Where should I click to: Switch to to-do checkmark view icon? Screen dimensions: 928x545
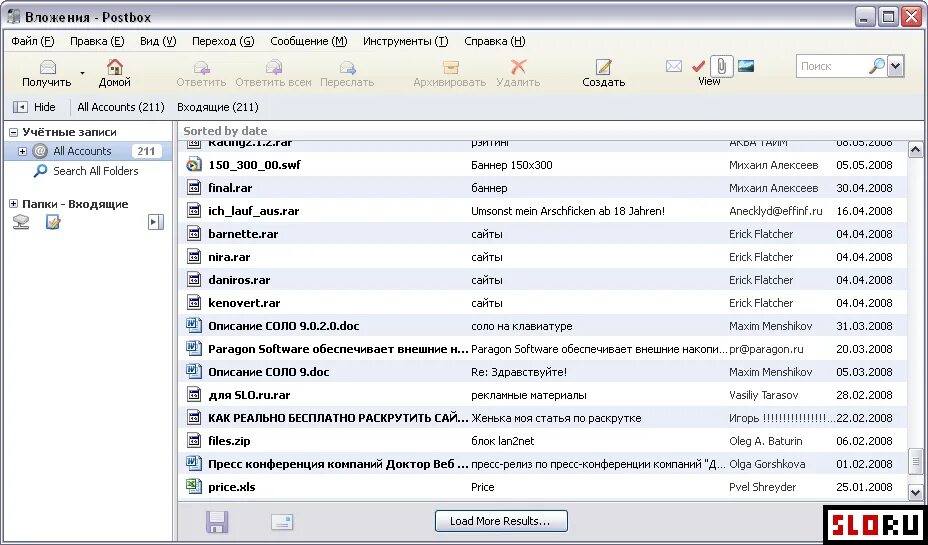pos(698,66)
